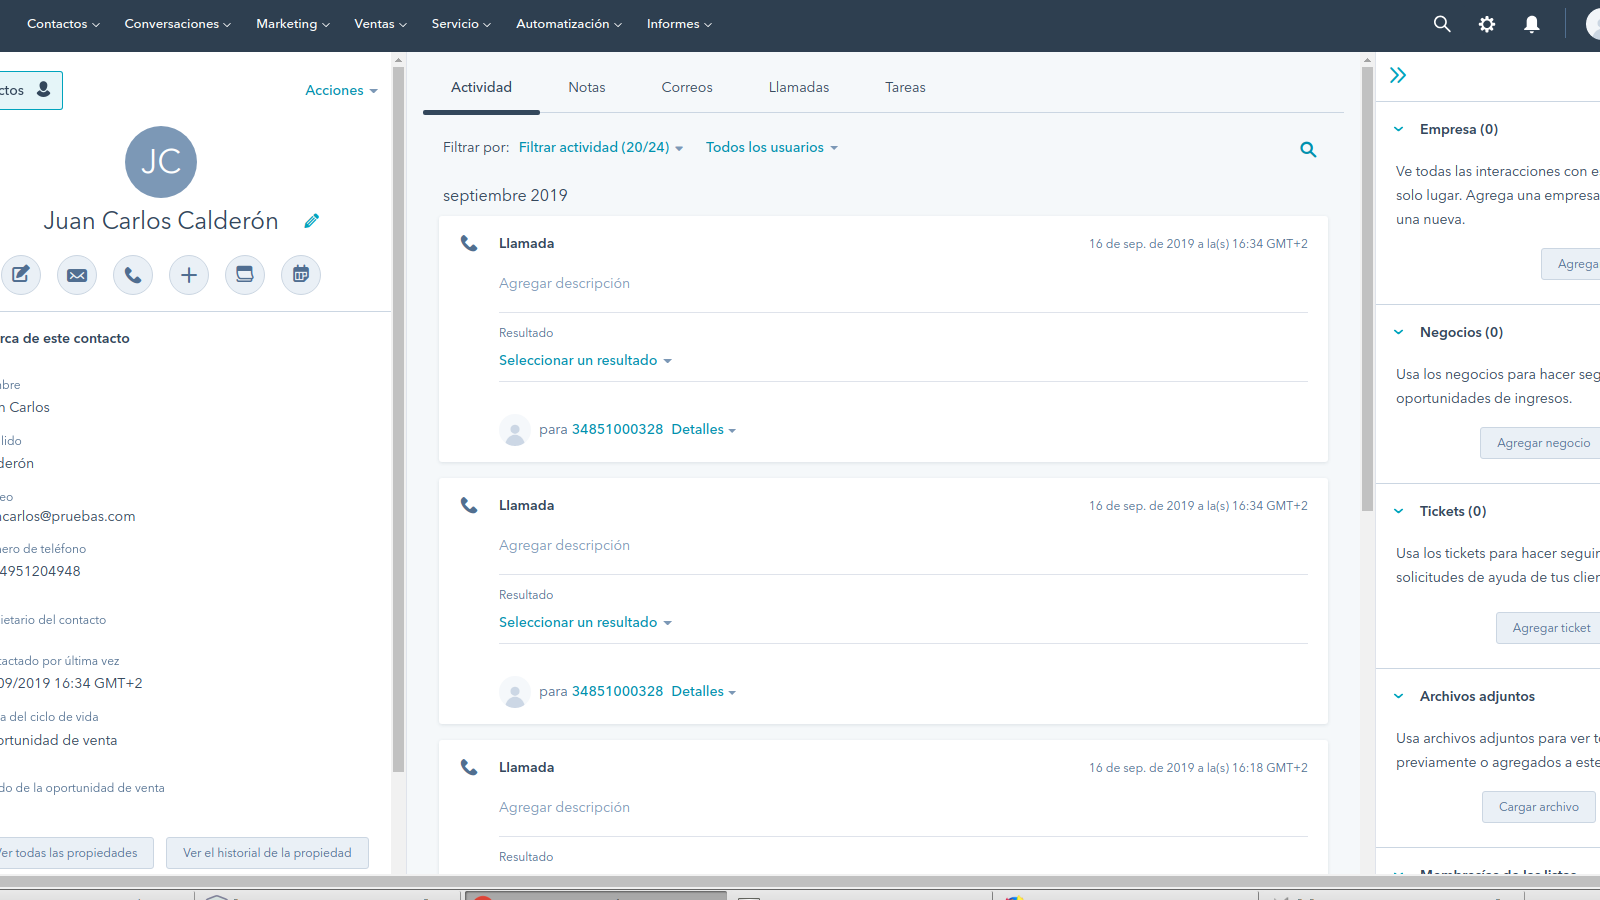Switch to the Notas tab
This screenshot has width=1600, height=900.
click(587, 87)
